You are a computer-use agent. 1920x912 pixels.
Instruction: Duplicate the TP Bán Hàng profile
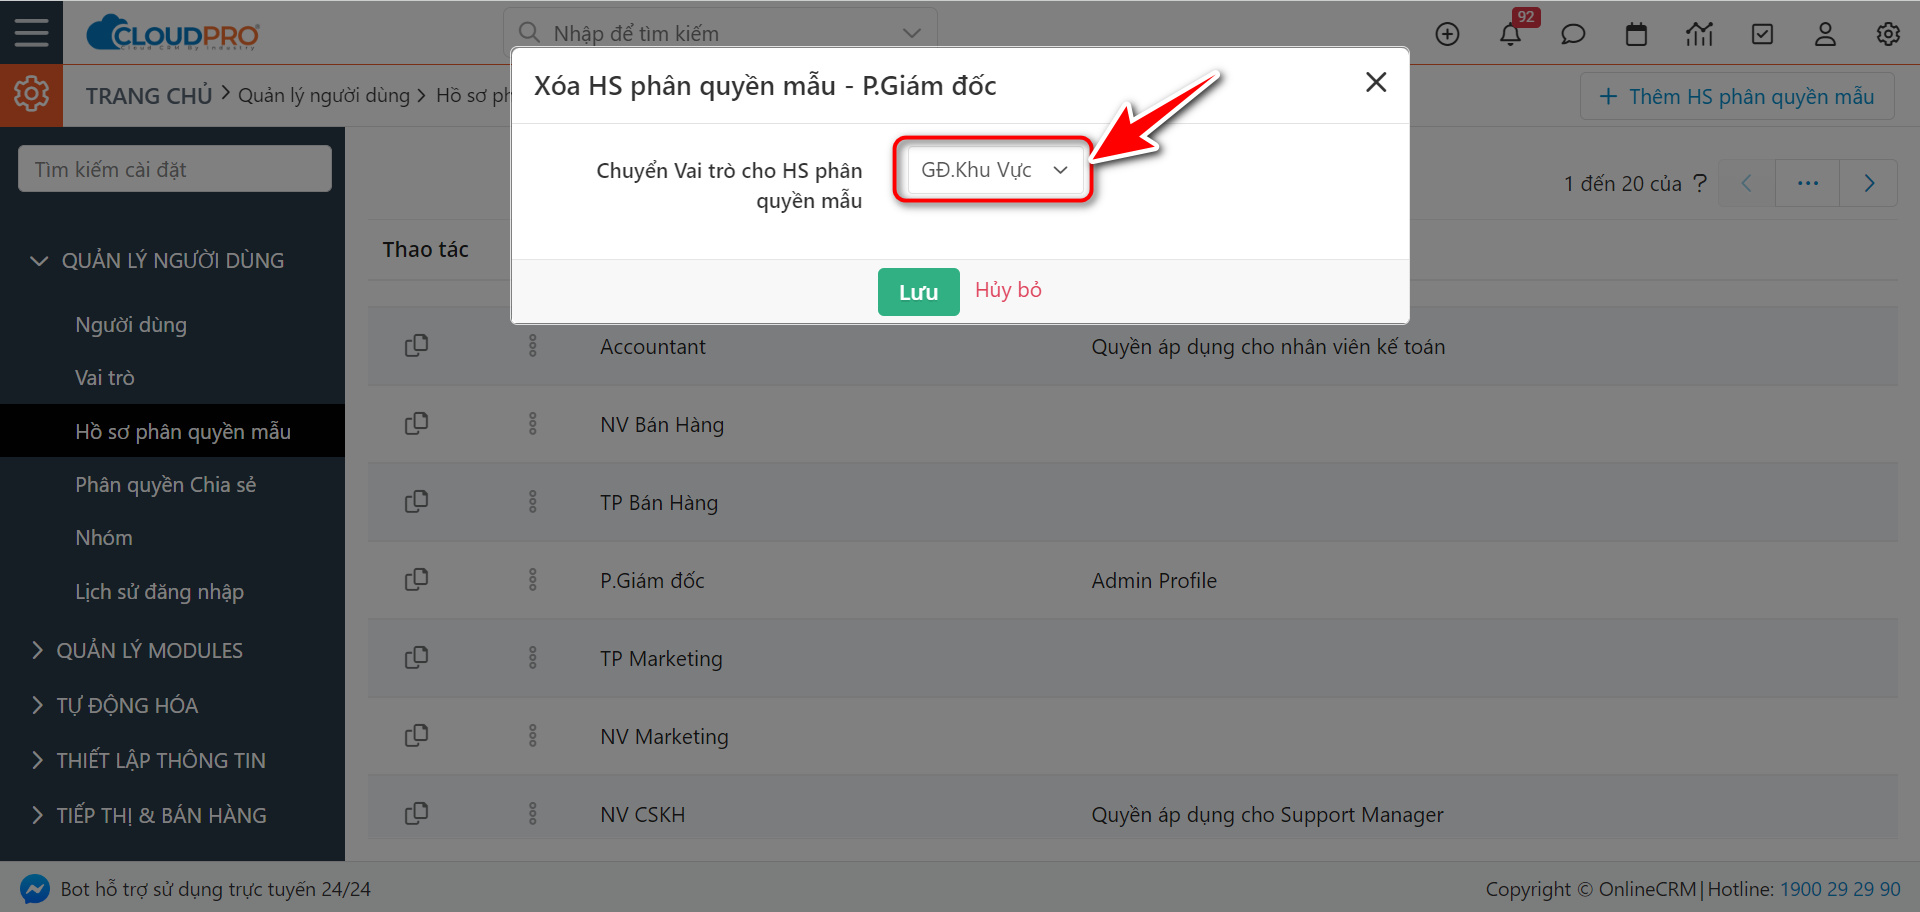416,502
